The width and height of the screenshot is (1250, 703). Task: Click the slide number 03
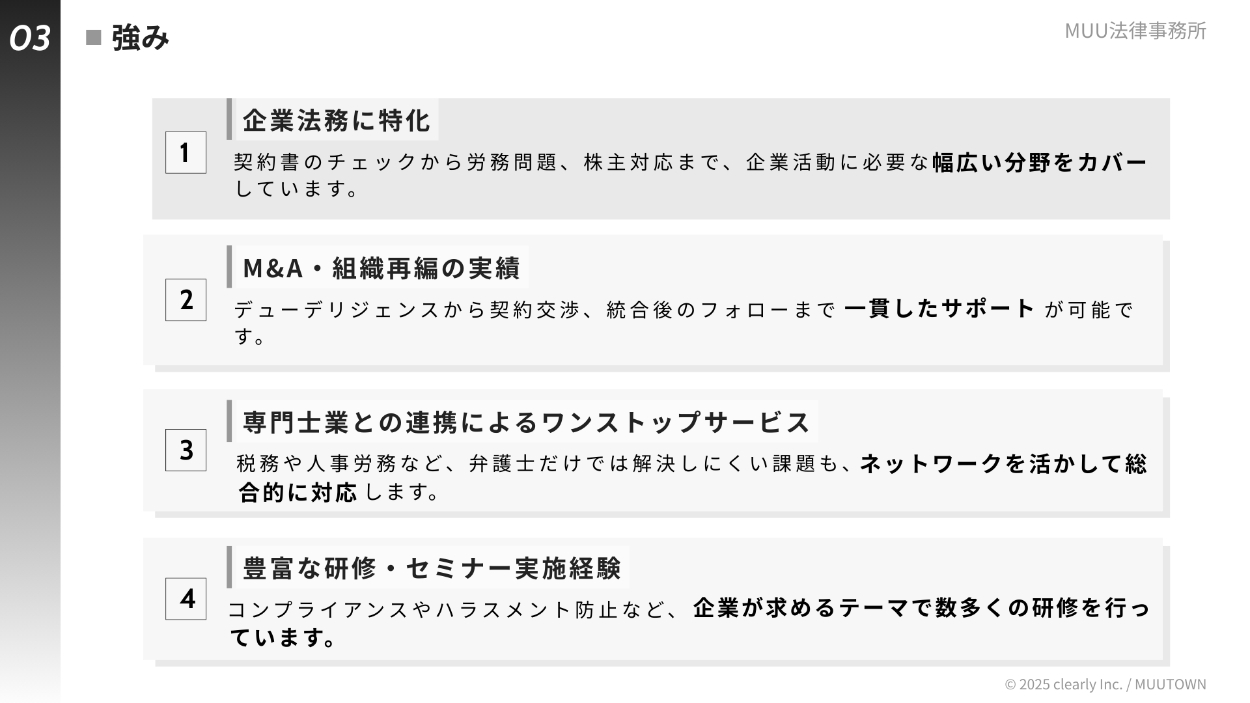point(30,39)
